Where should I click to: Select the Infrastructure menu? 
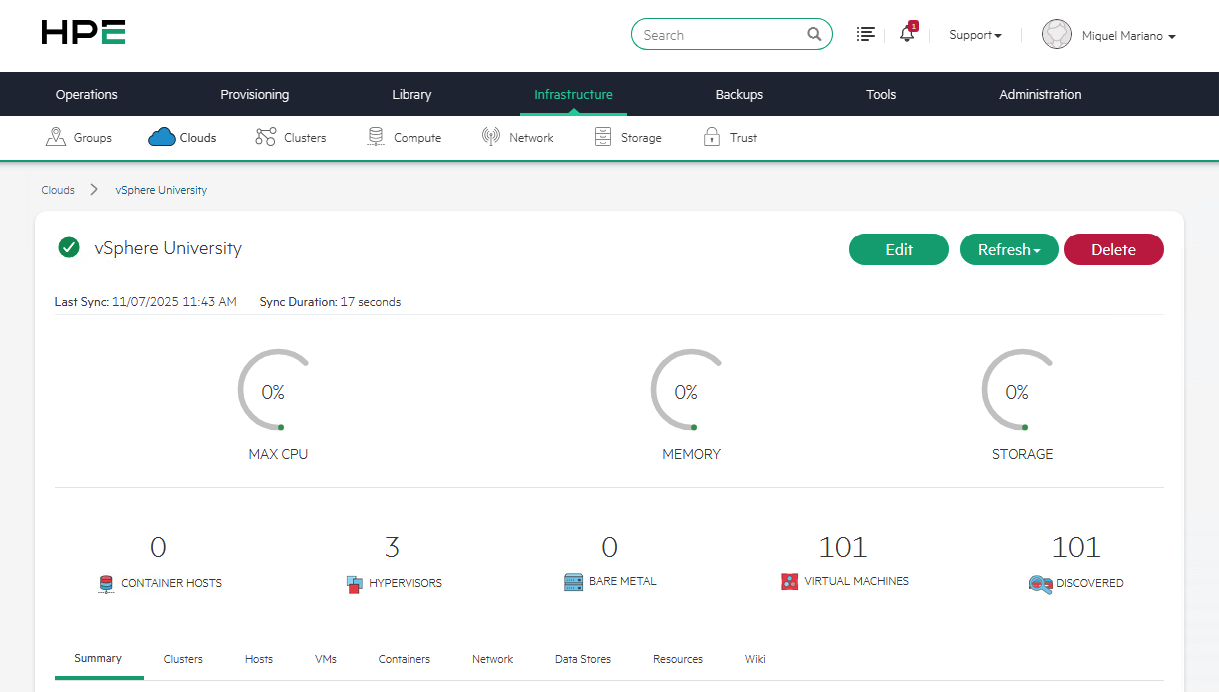[573, 94]
